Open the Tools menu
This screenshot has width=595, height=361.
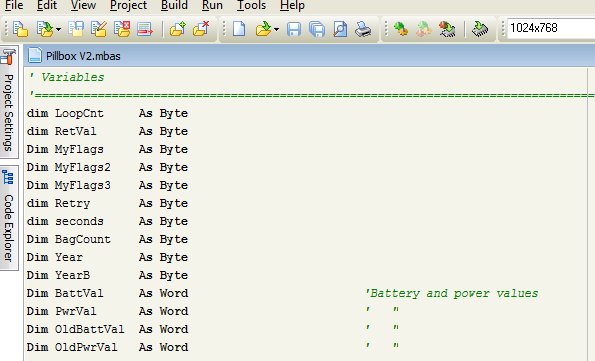[x=251, y=6]
